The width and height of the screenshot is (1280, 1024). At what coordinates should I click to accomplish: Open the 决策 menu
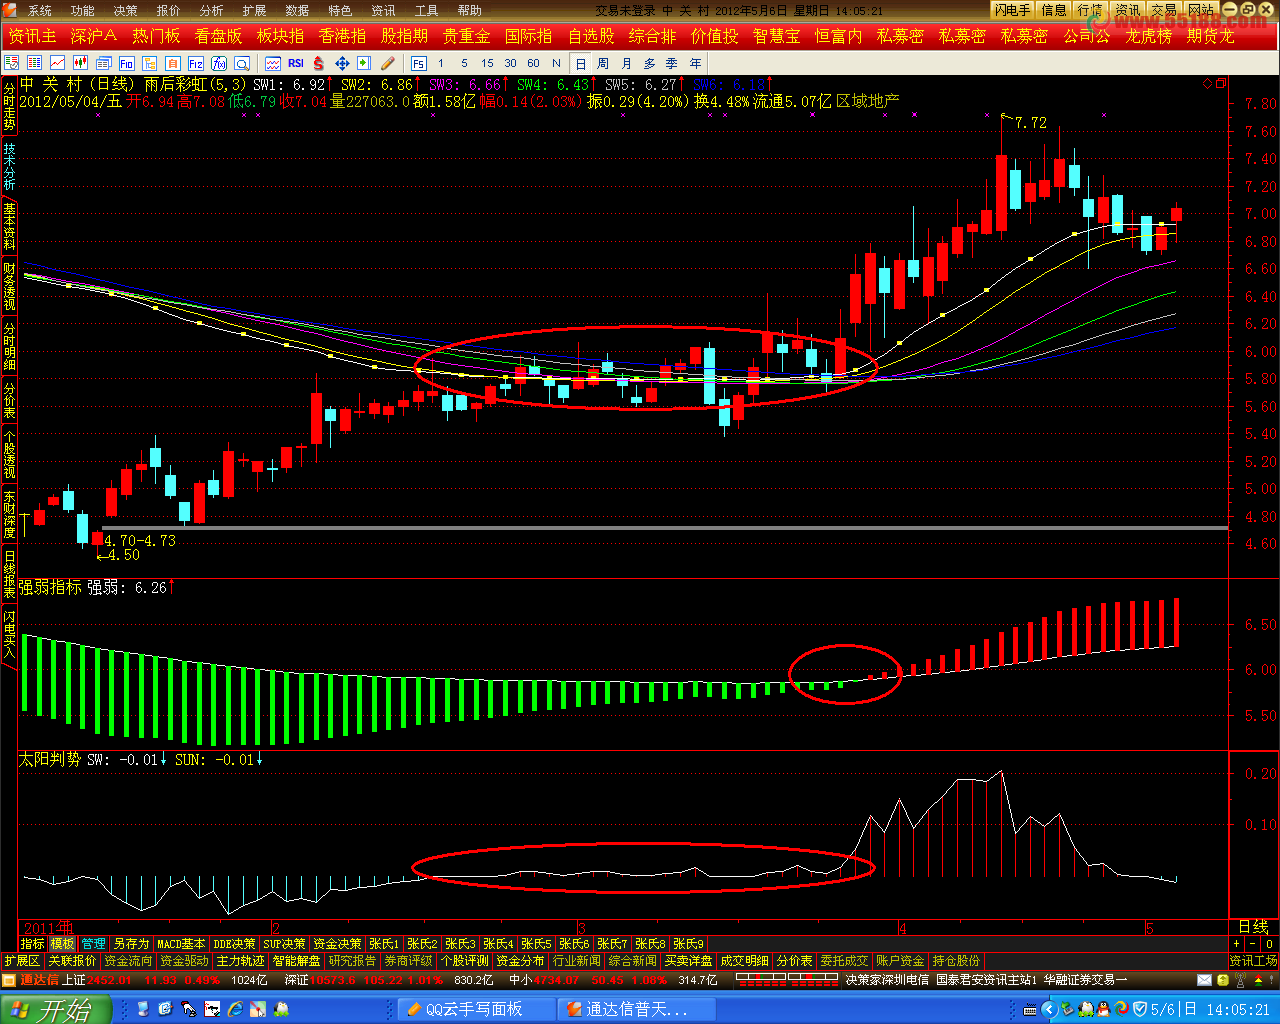[x=125, y=11]
